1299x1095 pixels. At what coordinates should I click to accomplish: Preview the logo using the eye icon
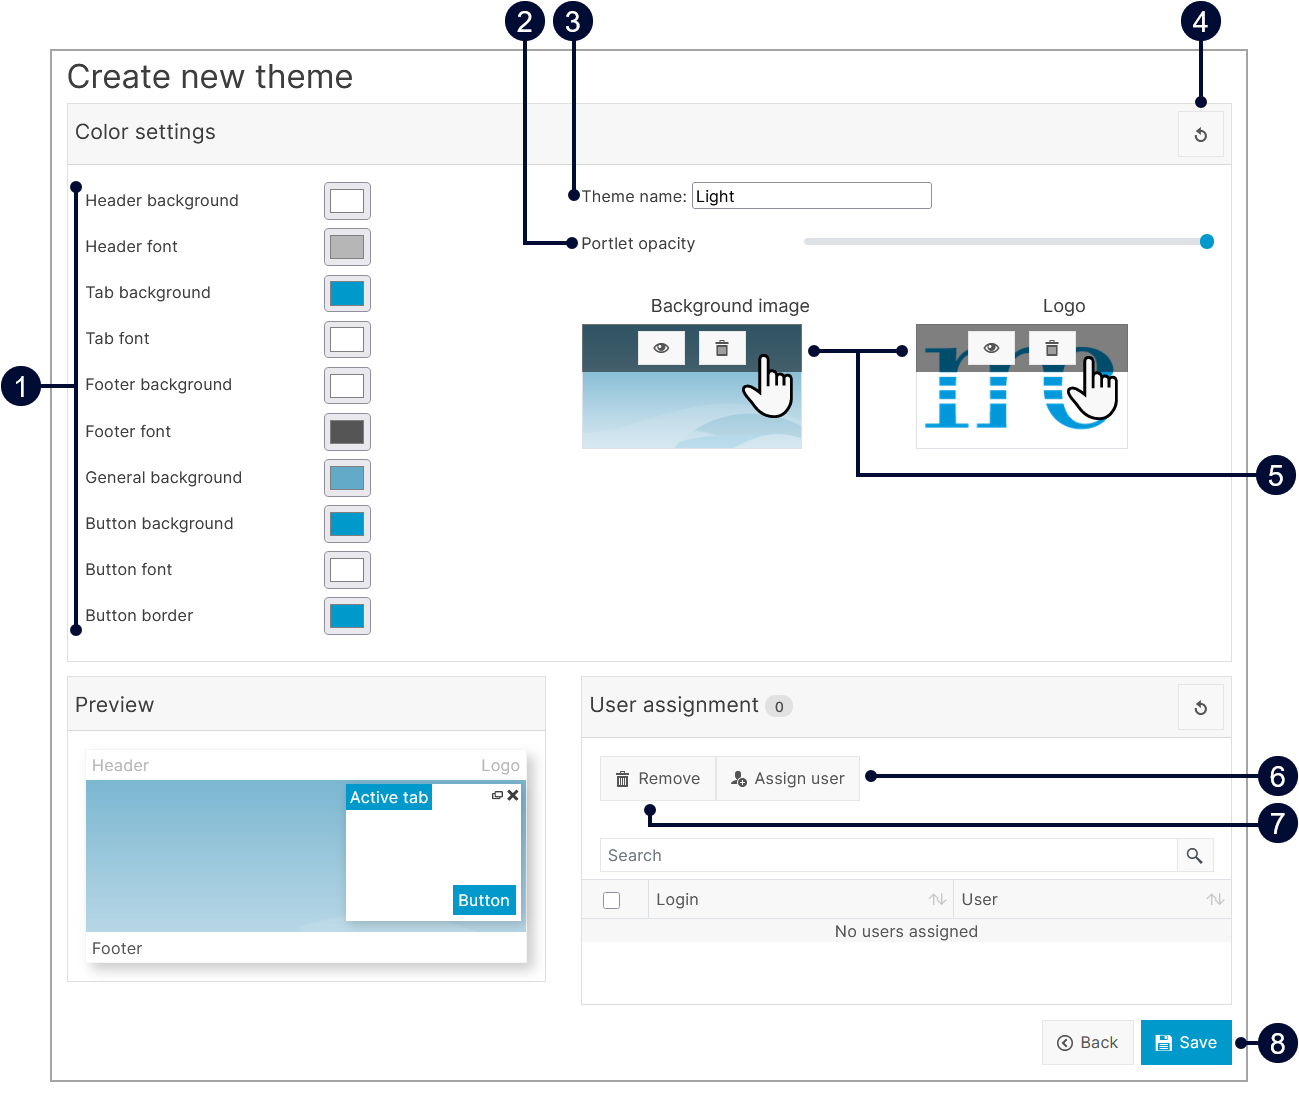coord(991,348)
